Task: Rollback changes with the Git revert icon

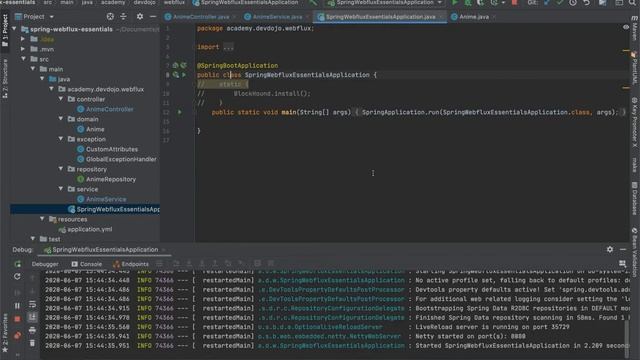Action: pyautogui.click(x=587, y=2)
